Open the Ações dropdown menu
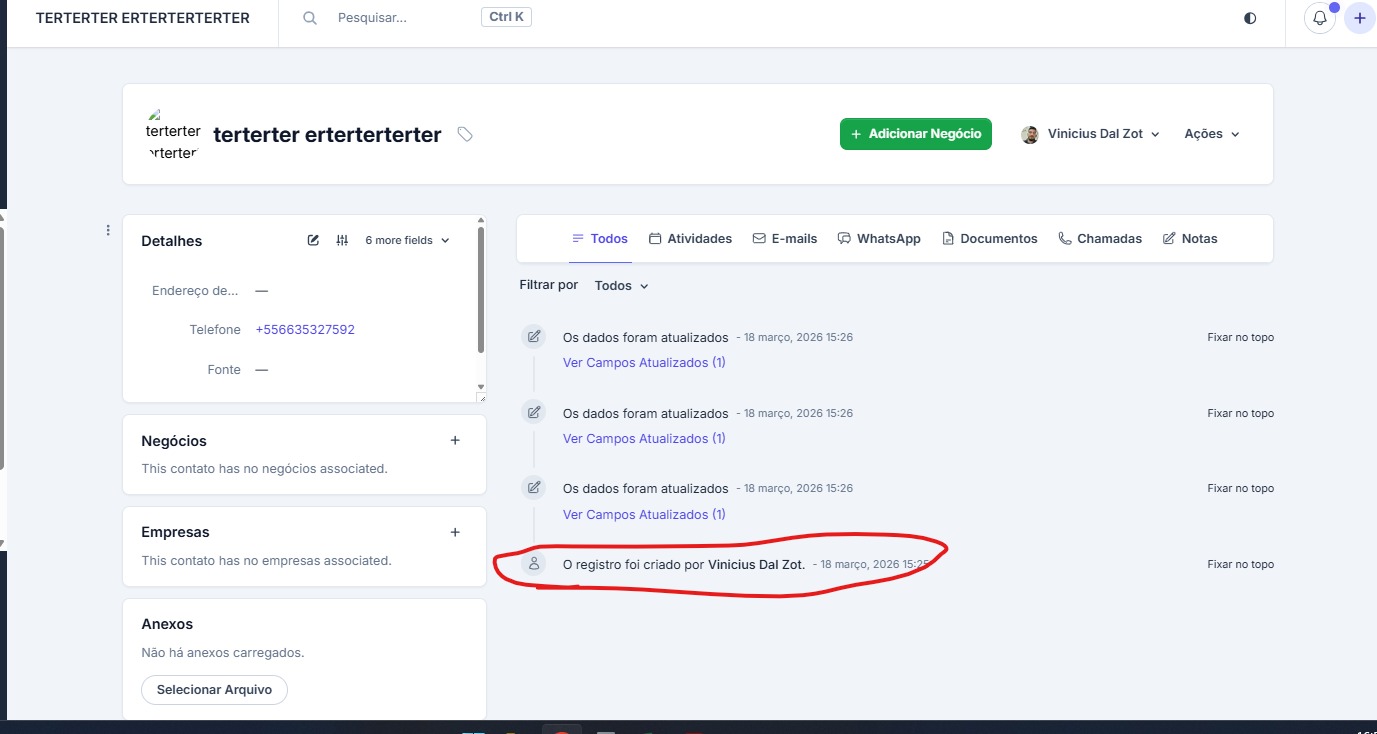The image size is (1377, 734). 1211,134
